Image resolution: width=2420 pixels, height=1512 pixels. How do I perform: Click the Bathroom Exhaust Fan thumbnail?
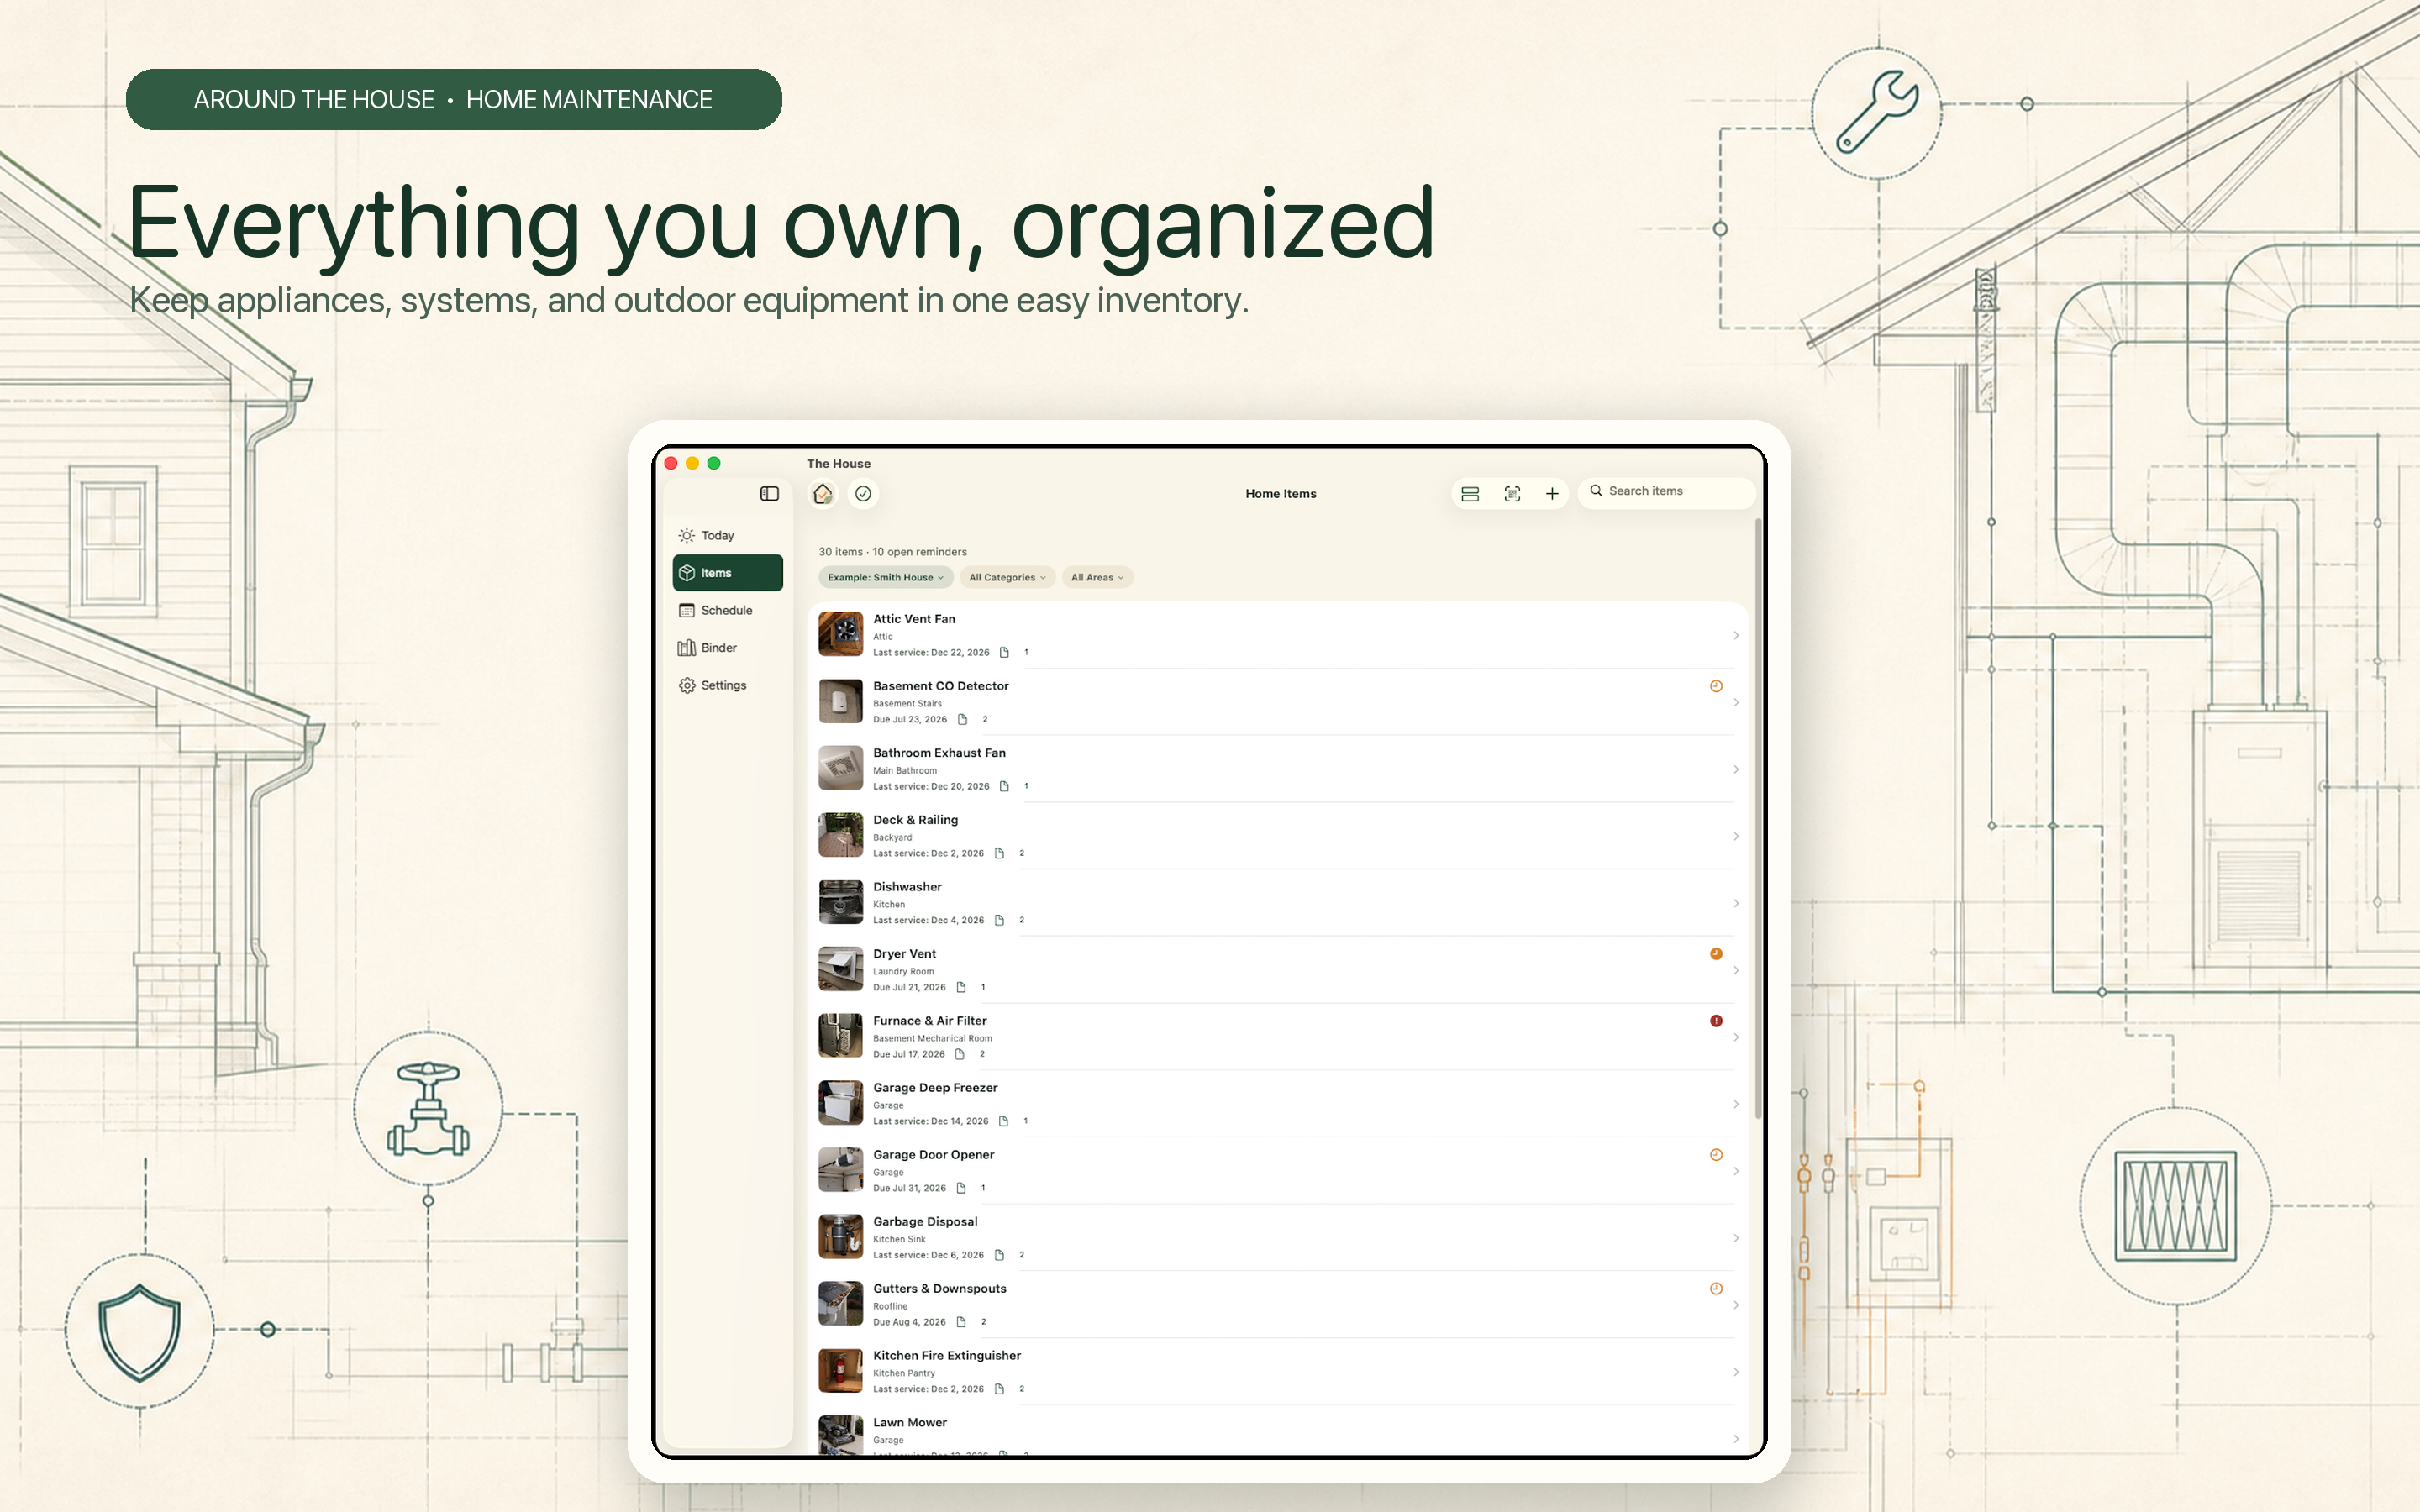[x=840, y=768]
